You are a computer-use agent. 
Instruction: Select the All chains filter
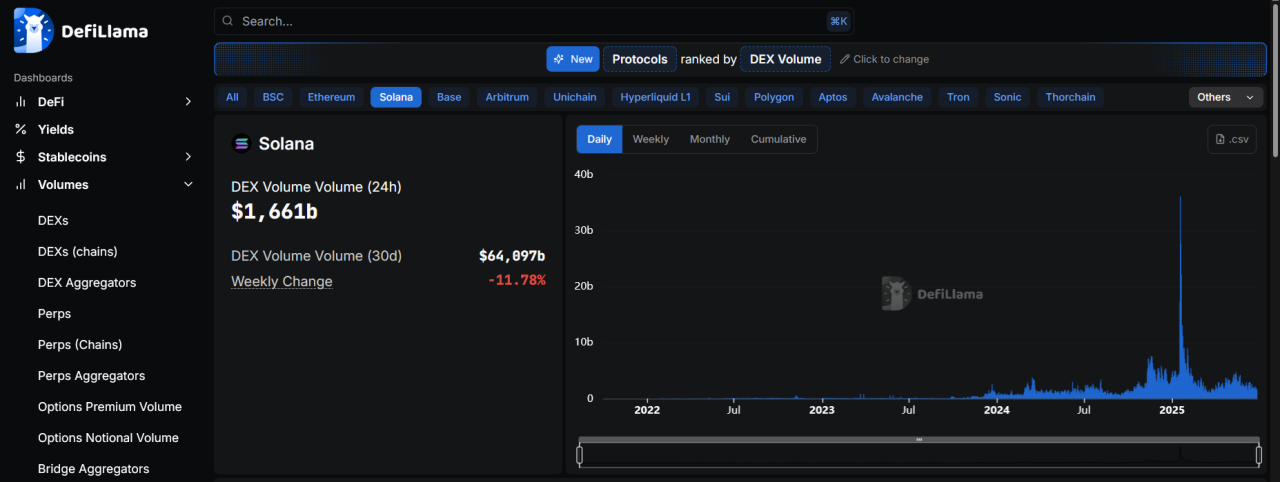click(x=232, y=97)
